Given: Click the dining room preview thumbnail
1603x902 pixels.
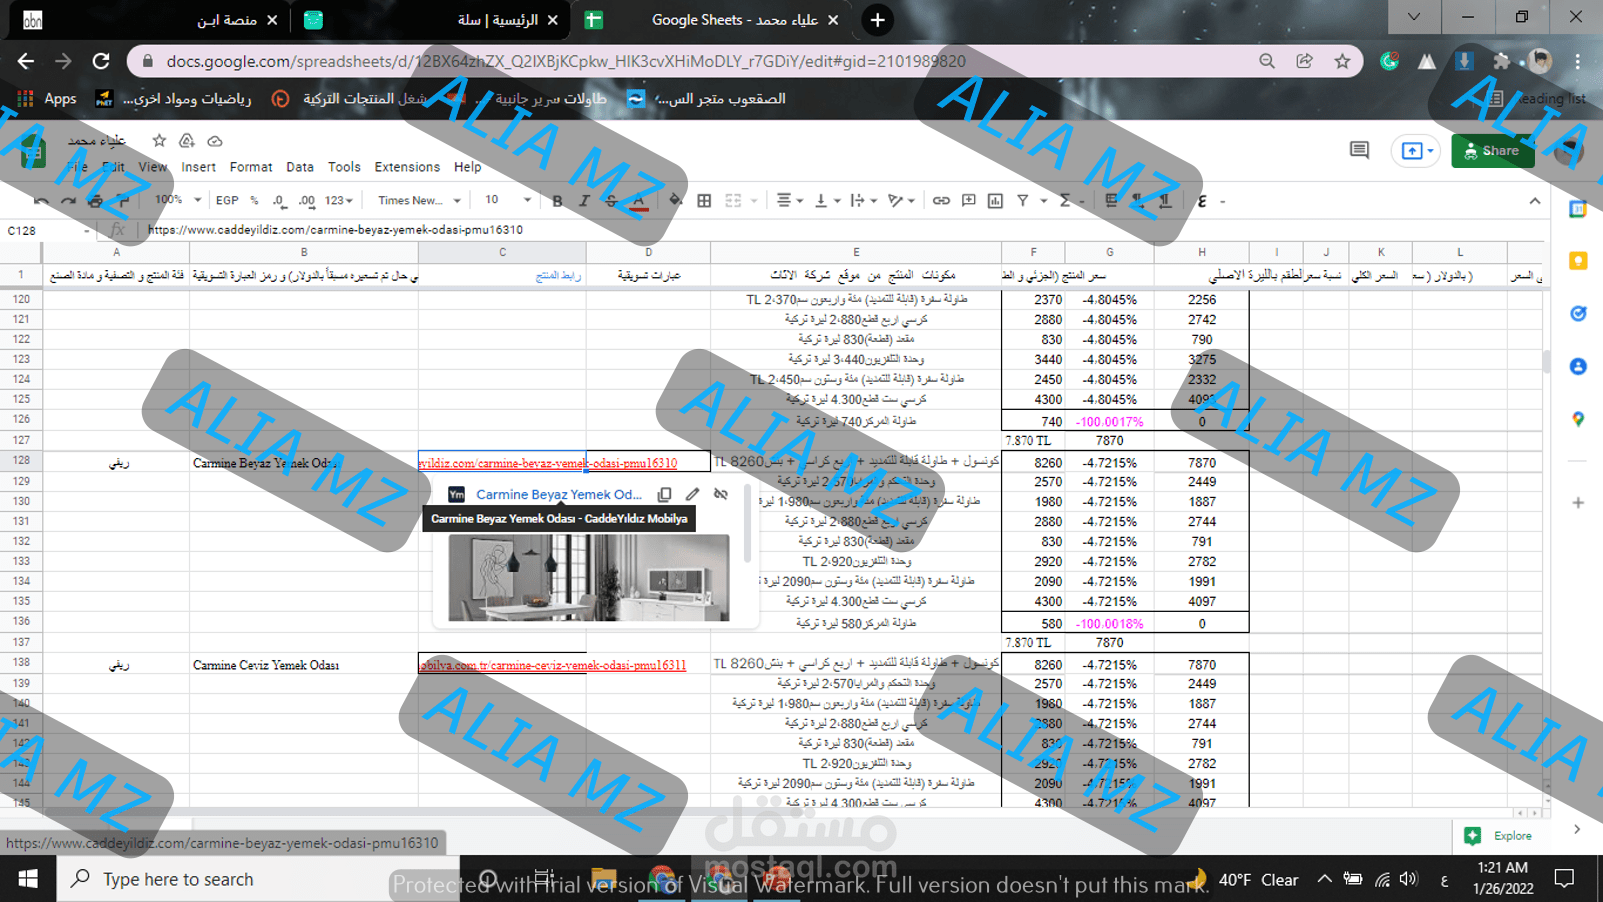Looking at the screenshot, I should 588,578.
